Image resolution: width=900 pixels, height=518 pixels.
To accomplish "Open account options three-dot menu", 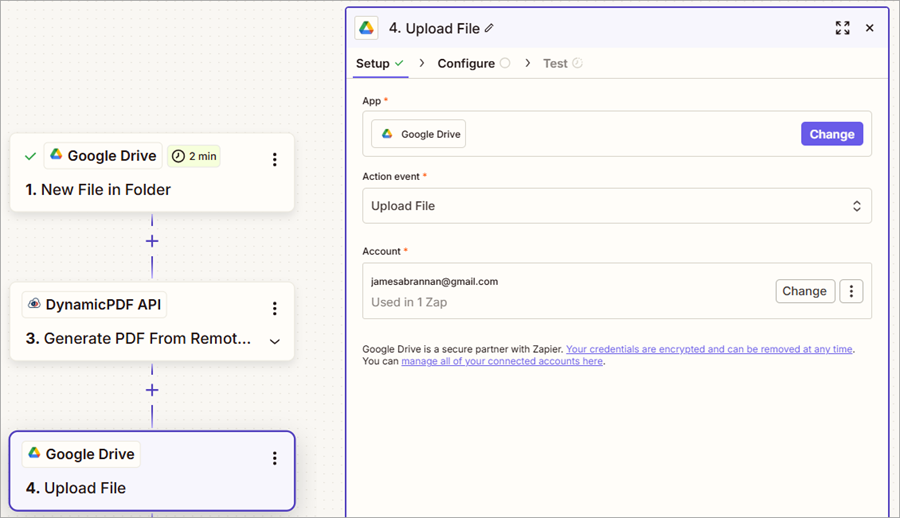I will (x=851, y=291).
